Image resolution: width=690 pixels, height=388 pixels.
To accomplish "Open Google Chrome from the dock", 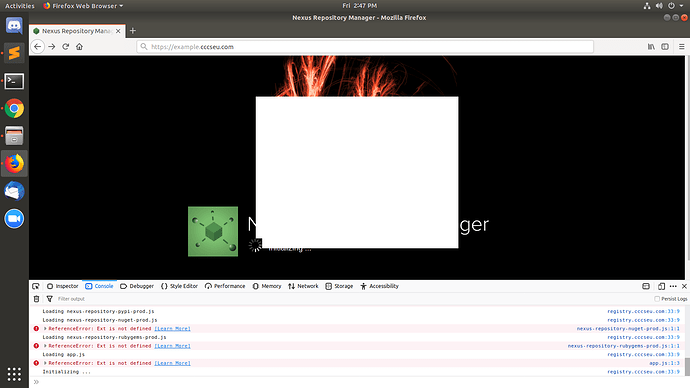I will pyautogui.click(x=14, y=108).
